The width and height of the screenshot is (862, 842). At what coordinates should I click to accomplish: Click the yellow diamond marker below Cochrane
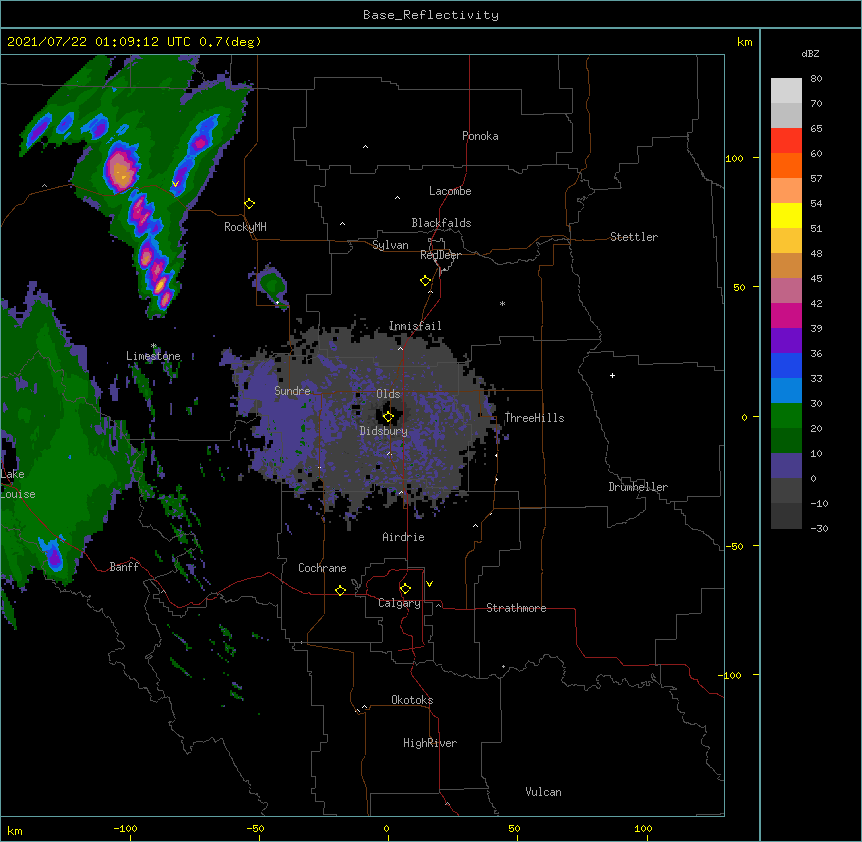340,590
